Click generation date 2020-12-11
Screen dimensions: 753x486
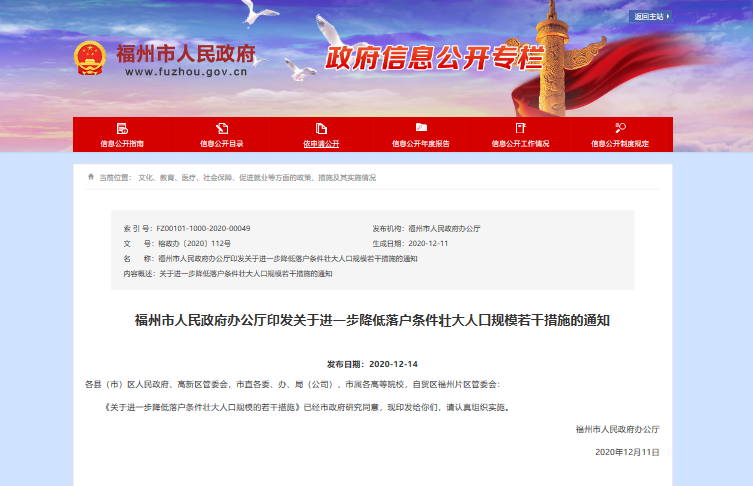428,243
